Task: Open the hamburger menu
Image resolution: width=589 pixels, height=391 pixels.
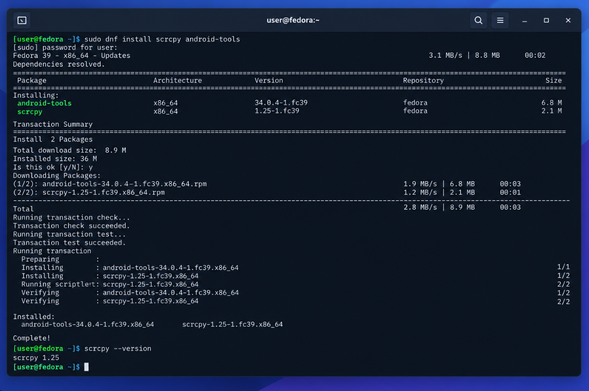Action: click(500, 20)
